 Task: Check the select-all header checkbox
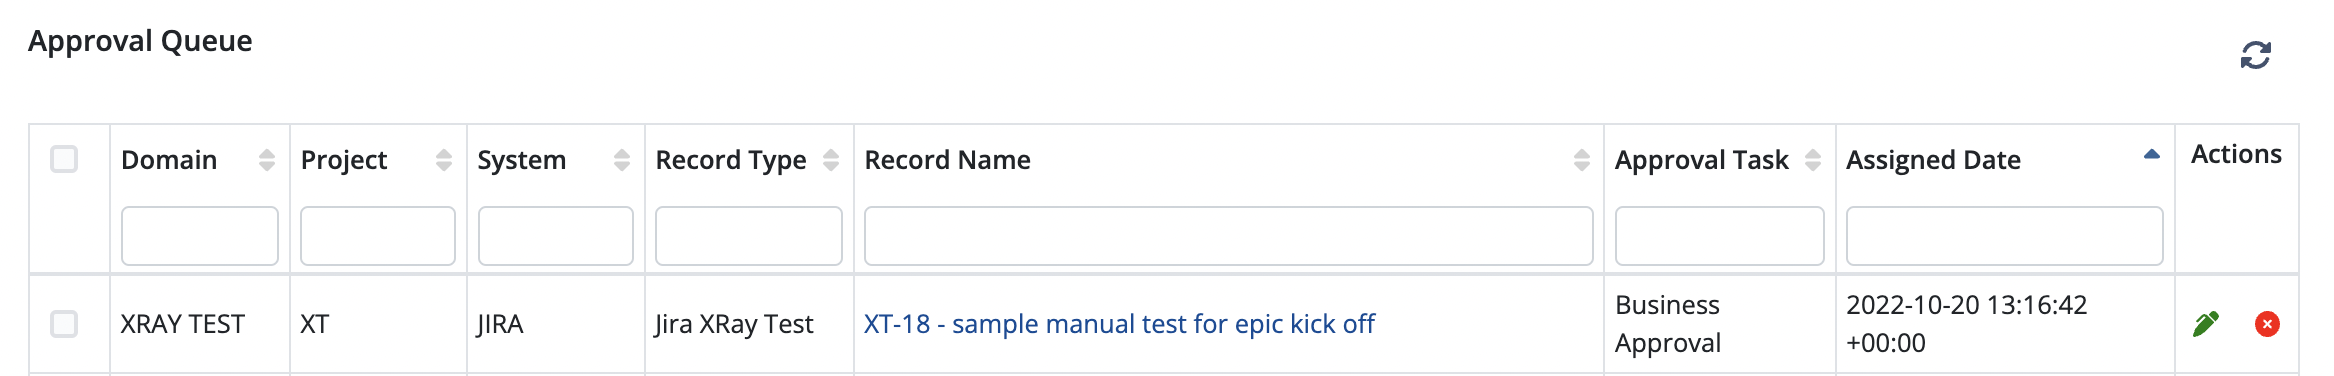(64, 159)
